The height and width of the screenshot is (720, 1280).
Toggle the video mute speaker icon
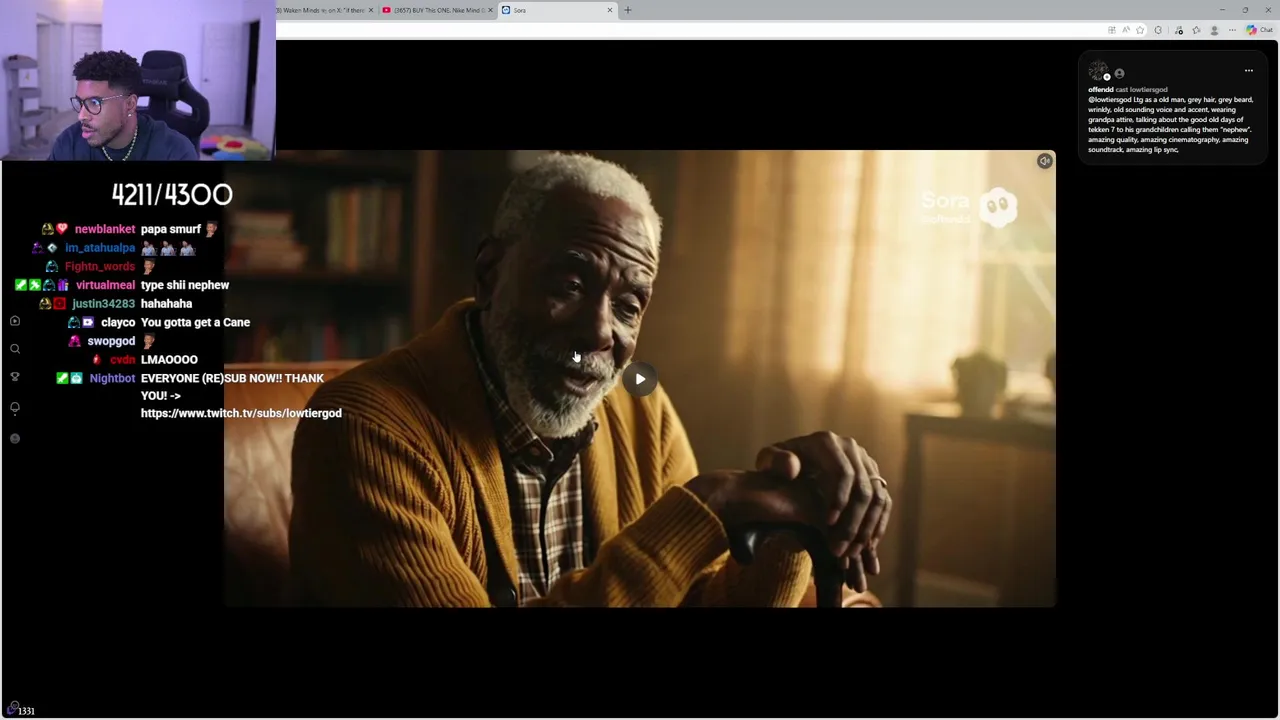(1044, 161)
